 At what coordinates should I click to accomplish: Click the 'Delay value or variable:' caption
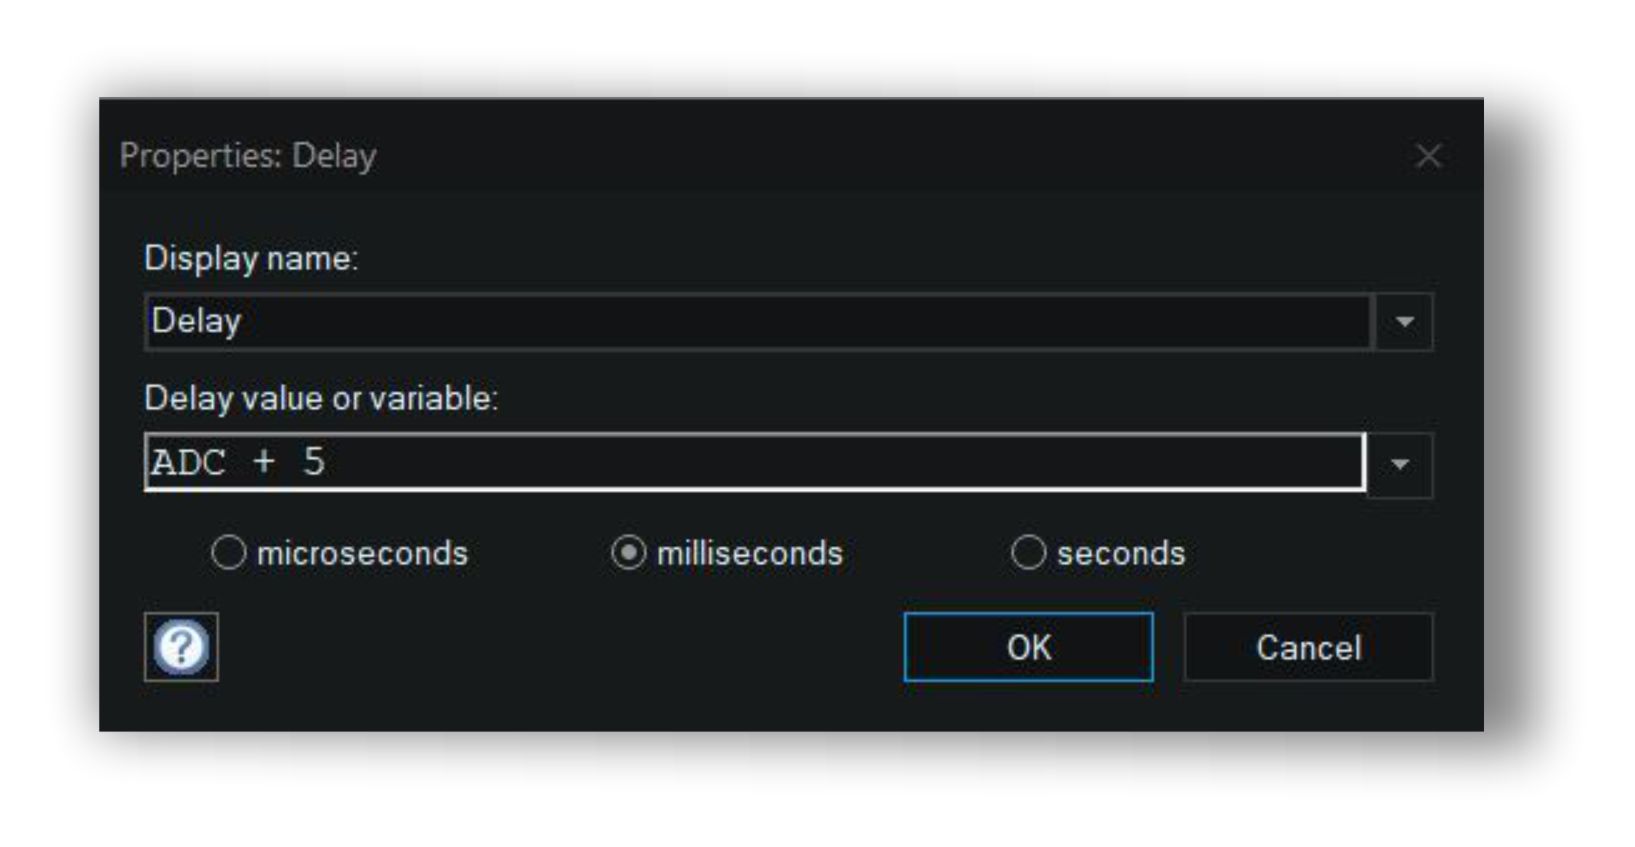[x=321, y=398]
